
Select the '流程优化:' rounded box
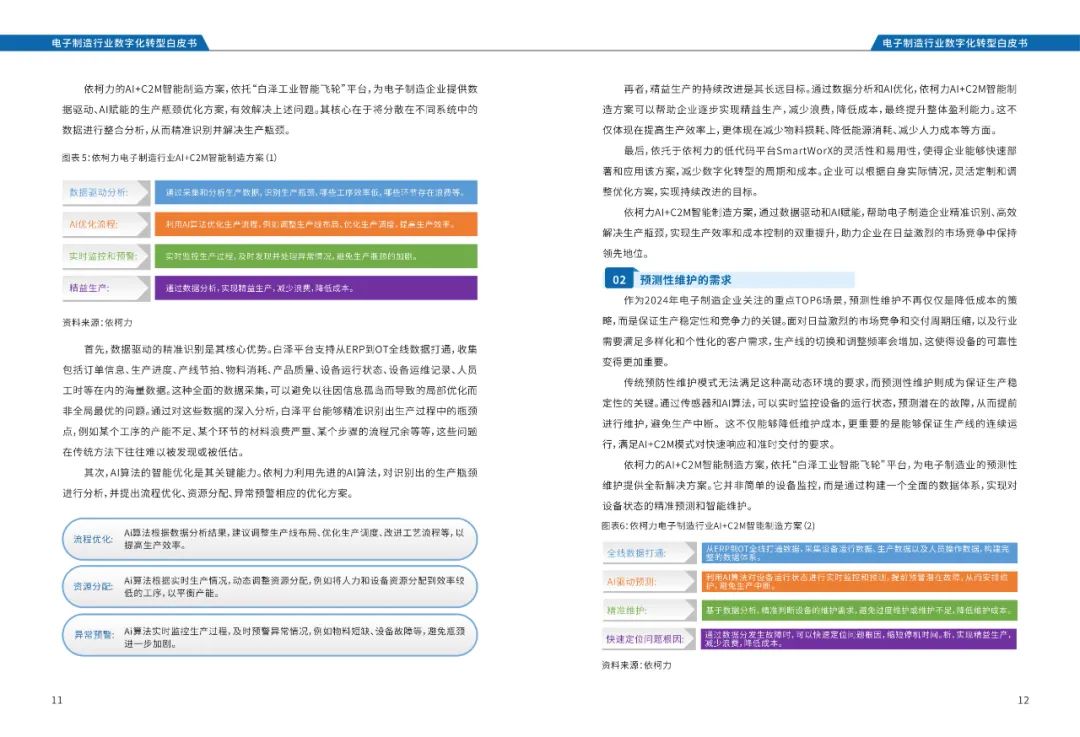(x=269, y=539)
